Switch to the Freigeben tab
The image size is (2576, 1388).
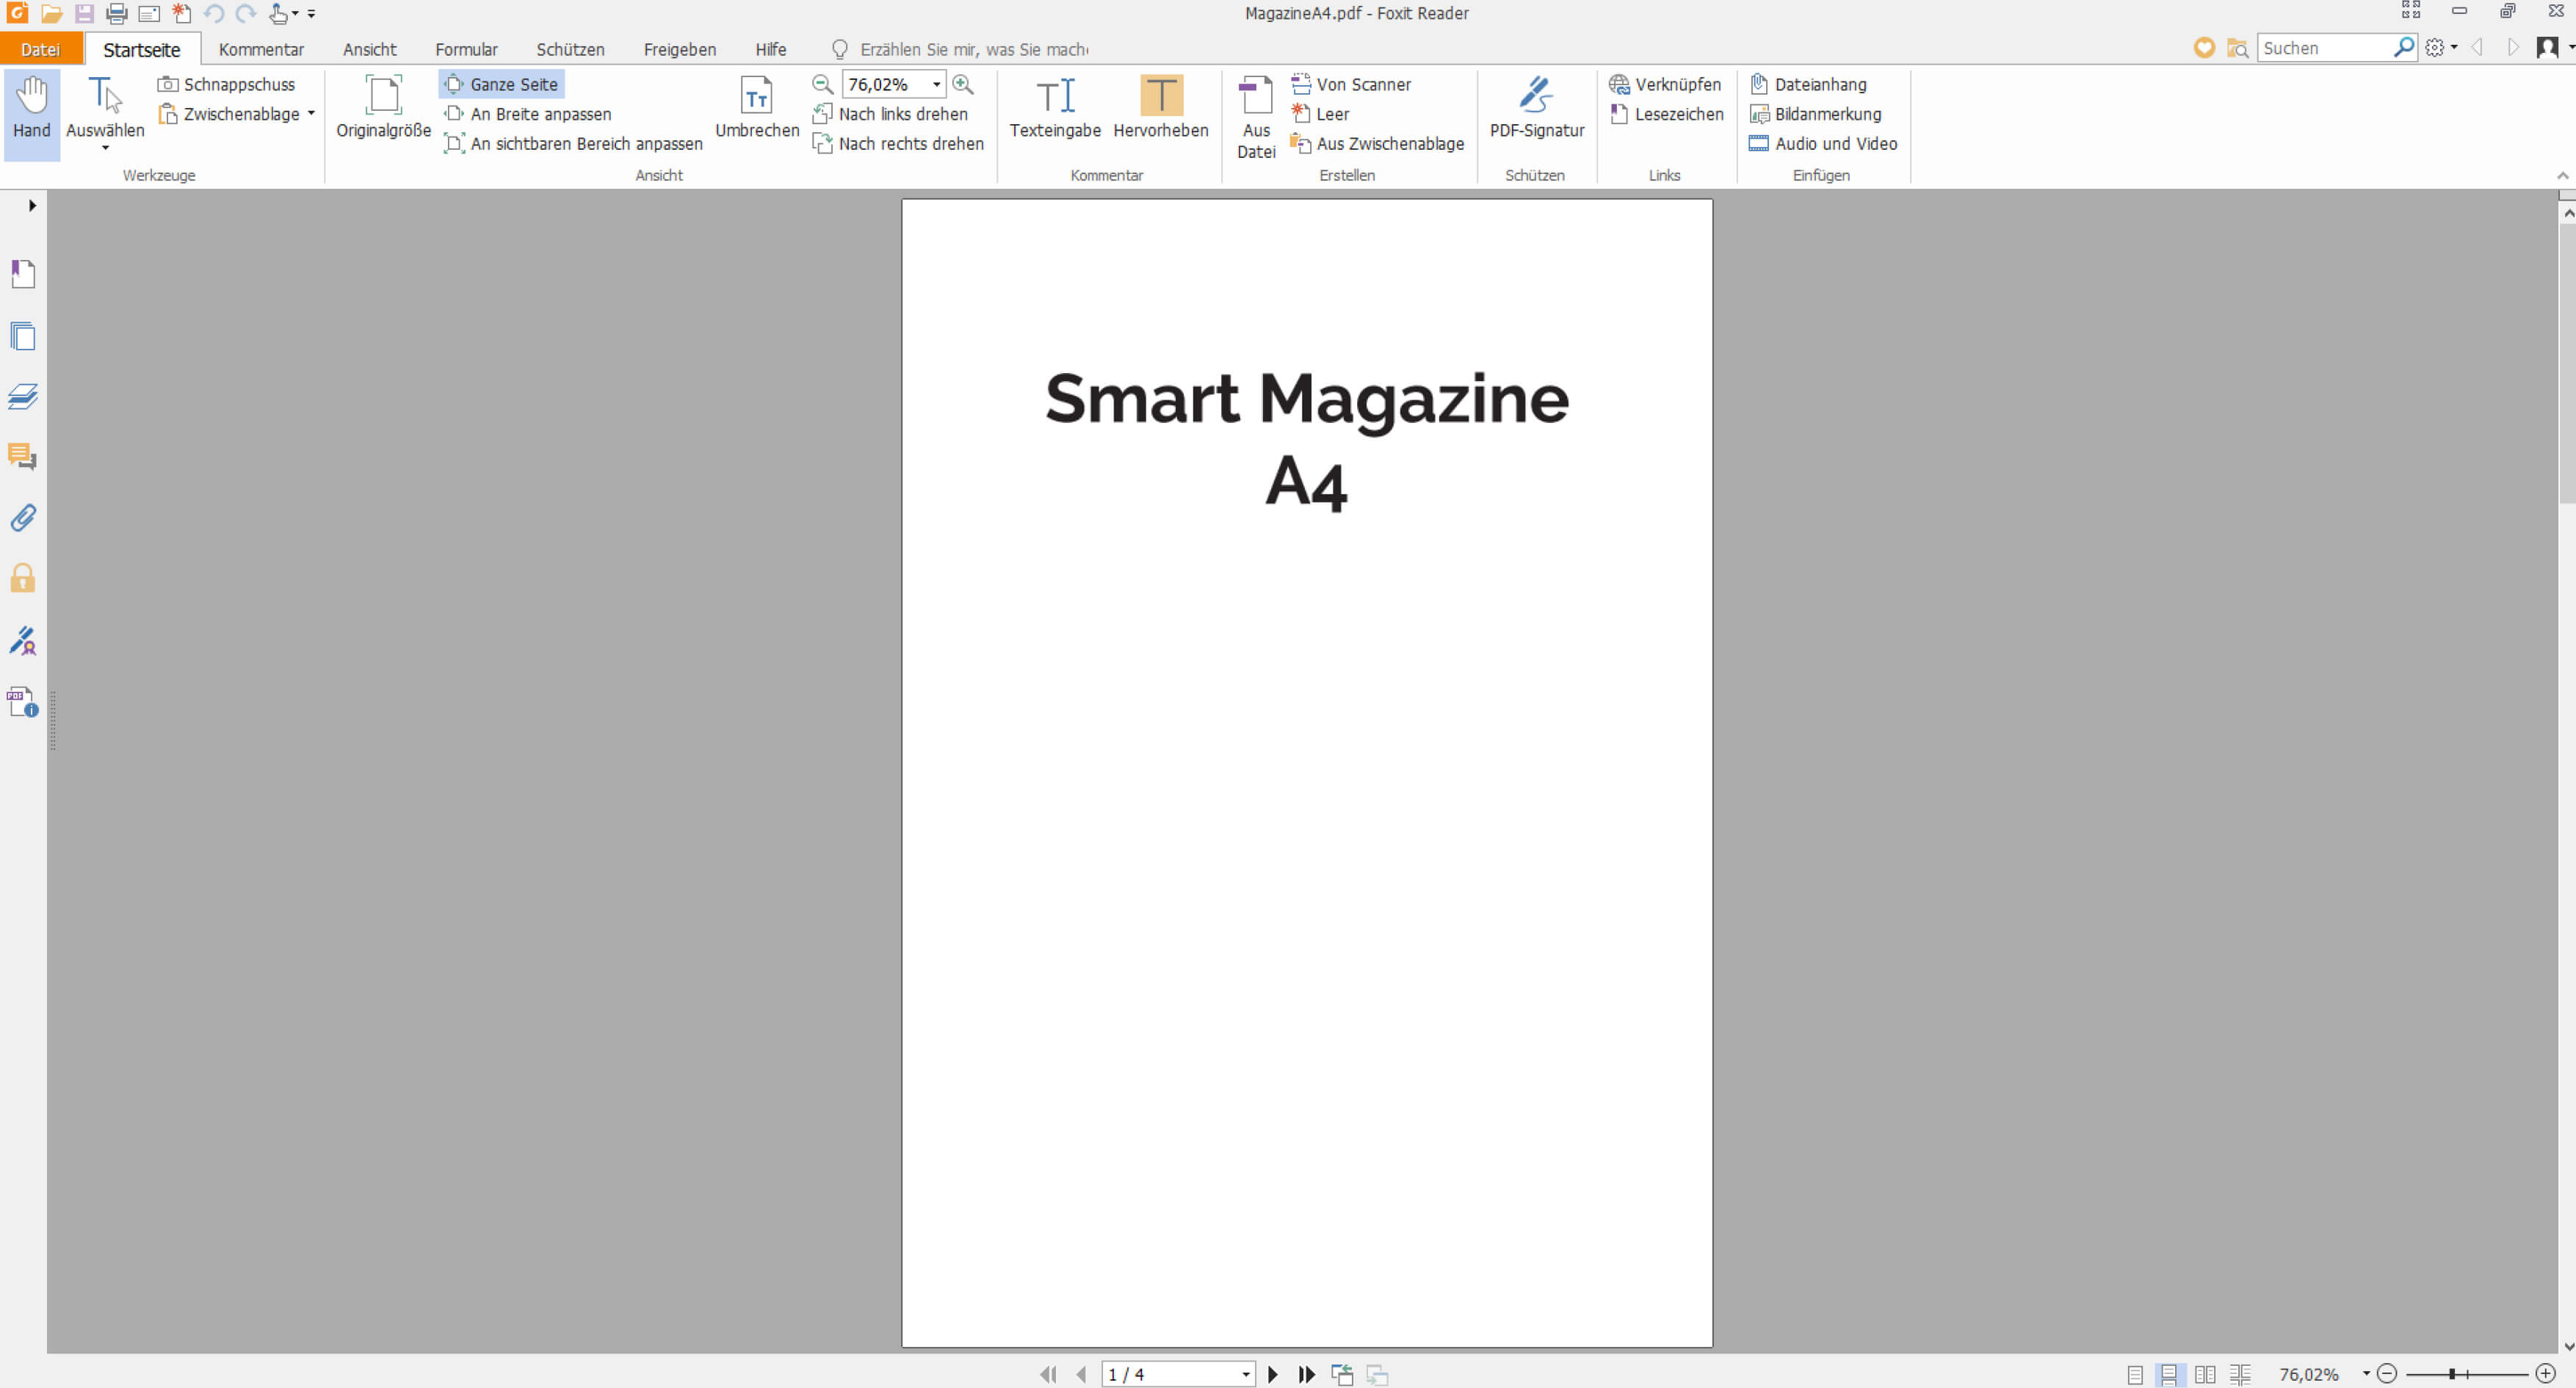pyautogui.click(x=679, y=49)
